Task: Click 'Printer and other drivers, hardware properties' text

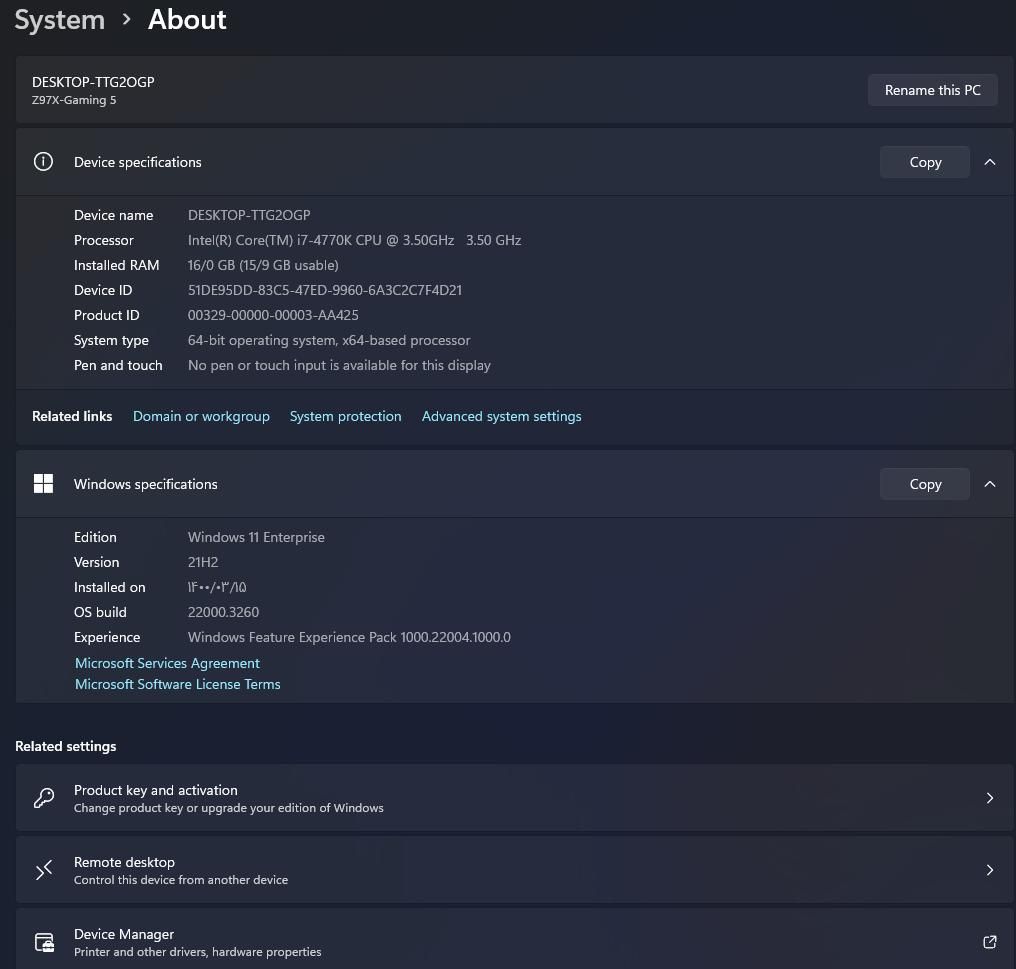Action: (x=198, y=952)
